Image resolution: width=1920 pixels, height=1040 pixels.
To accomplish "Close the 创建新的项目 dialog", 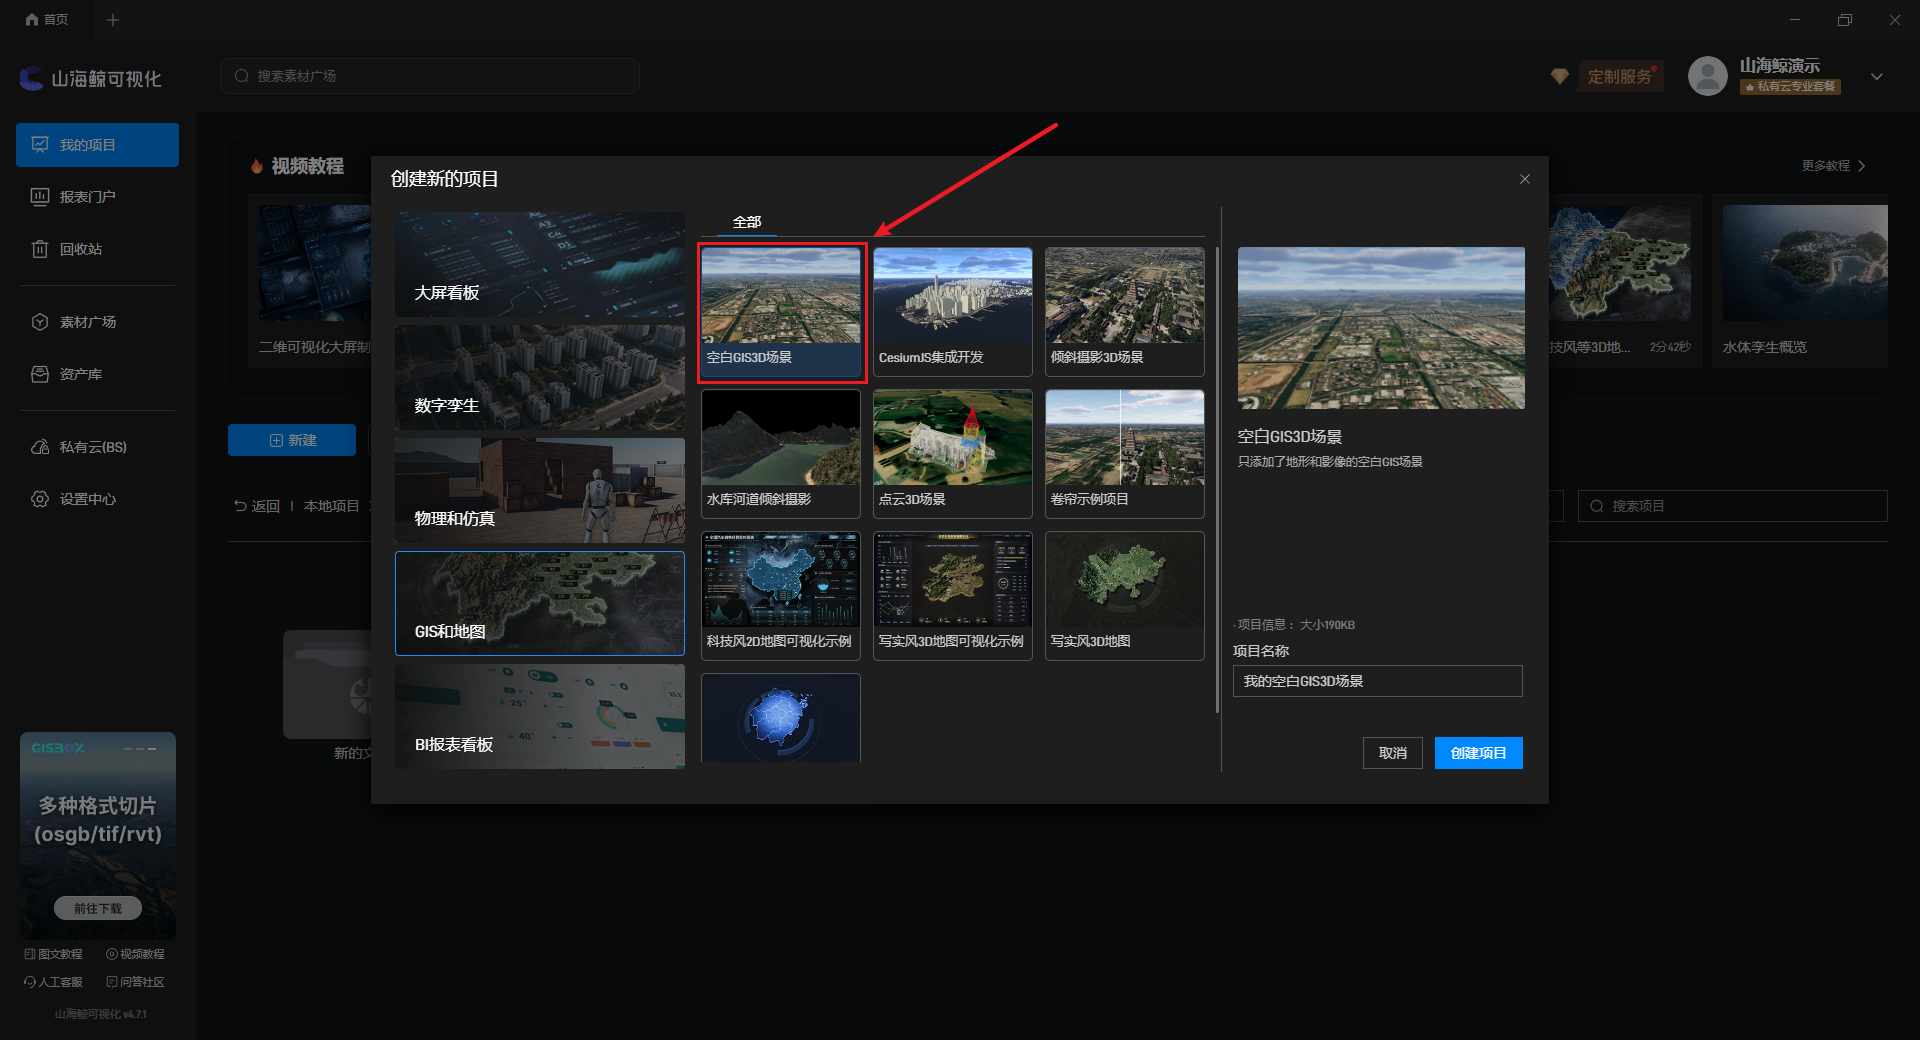I will click(x=1525, y=179).
